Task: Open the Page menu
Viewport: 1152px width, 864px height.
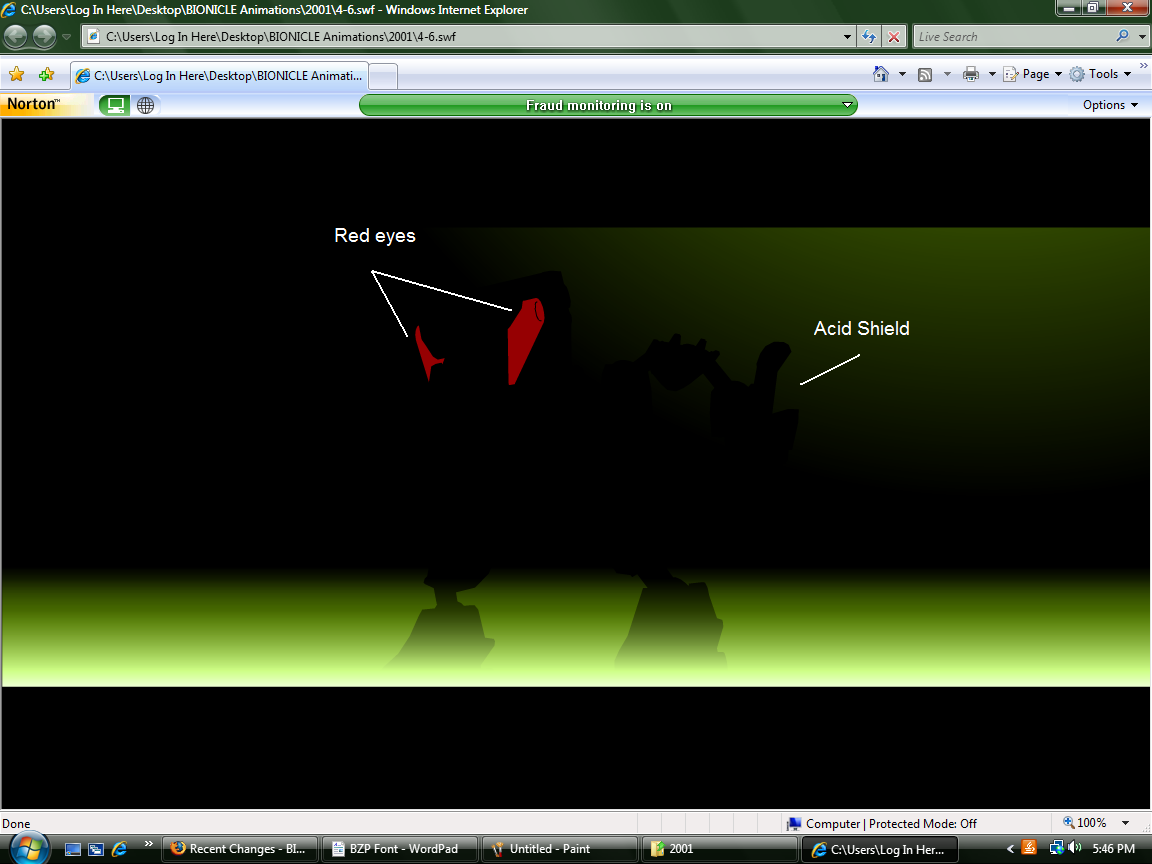Action: 1033,74
